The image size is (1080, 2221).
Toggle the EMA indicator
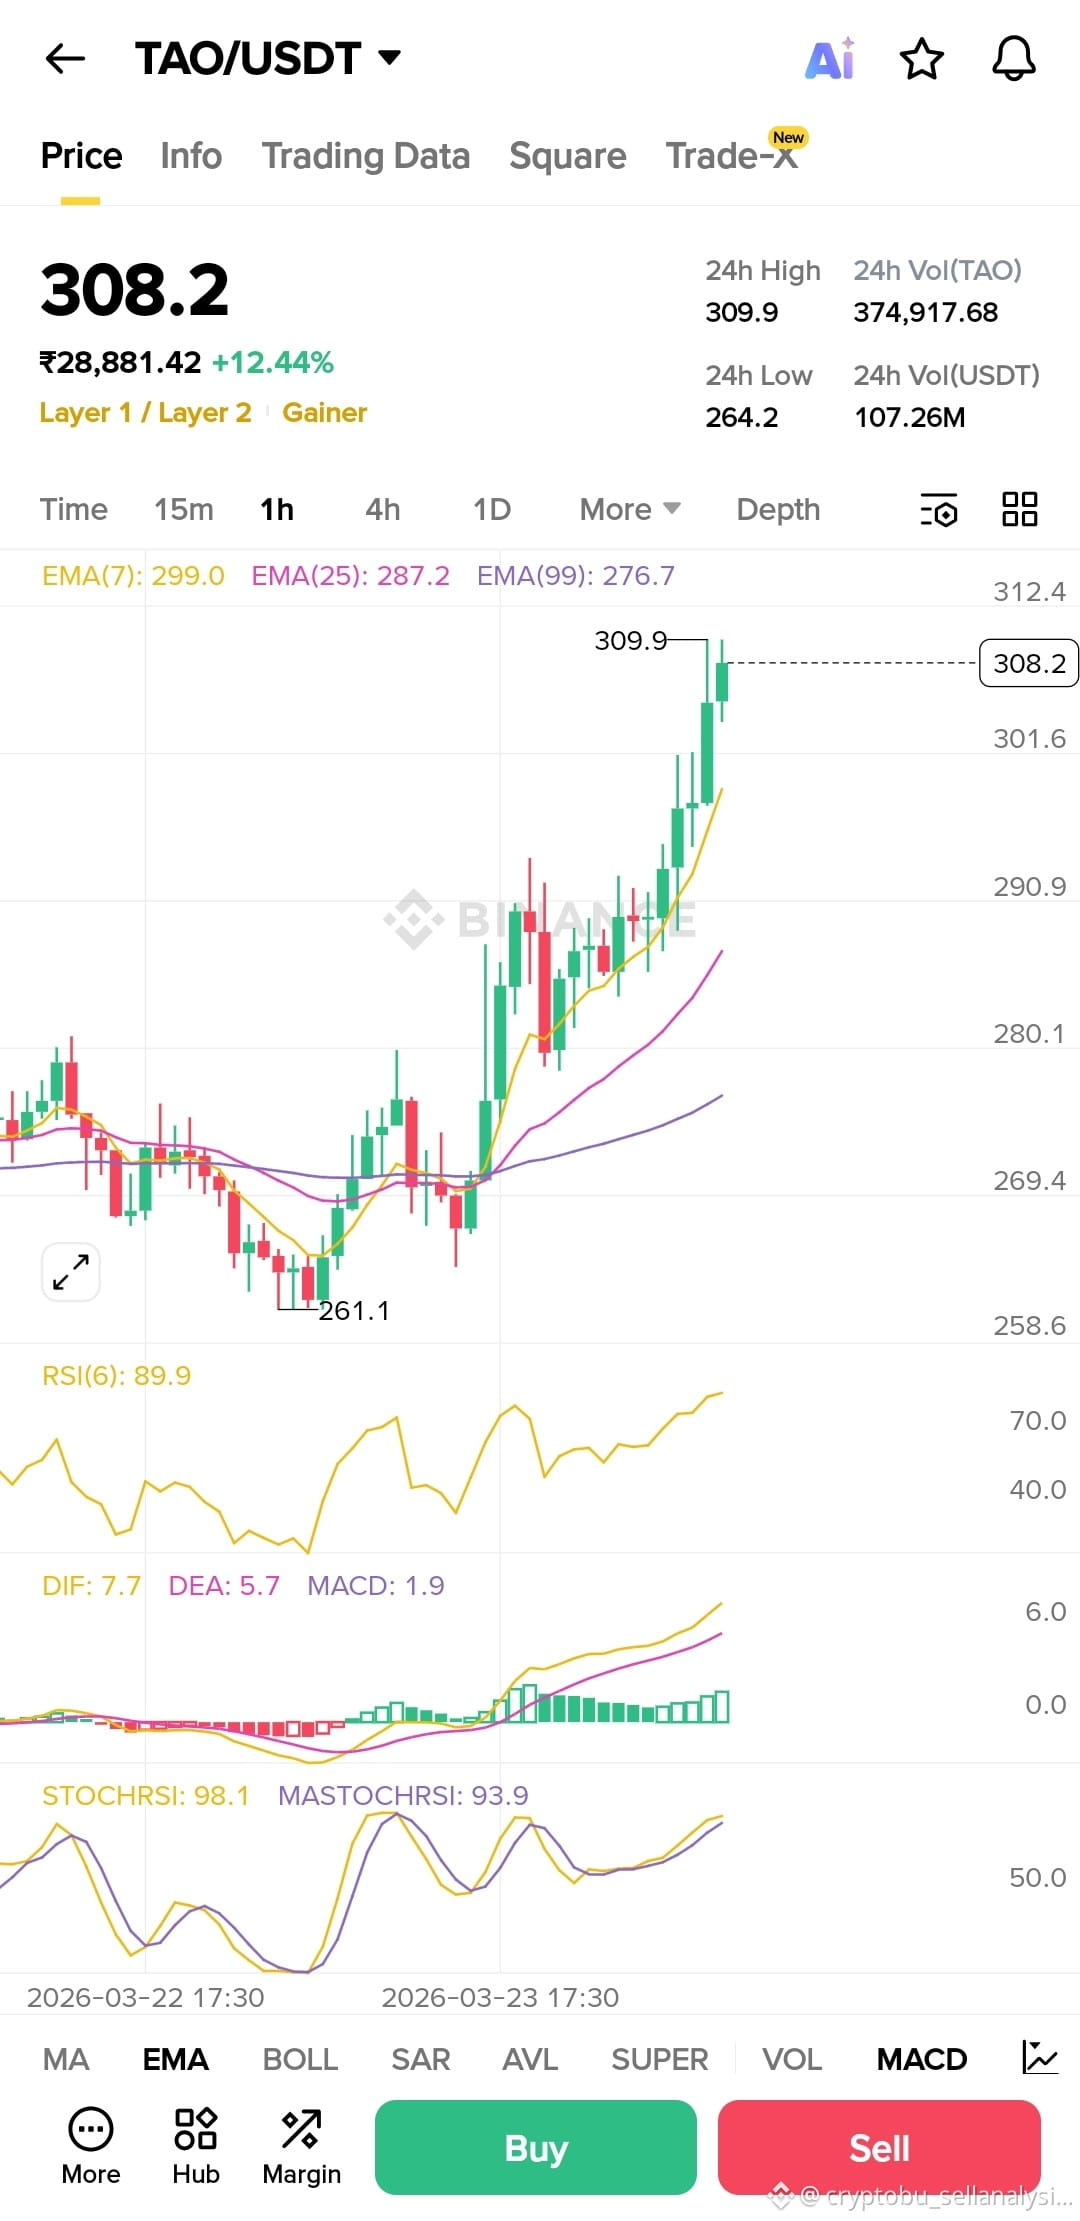pyautogui.click(x=175, y=2059)
